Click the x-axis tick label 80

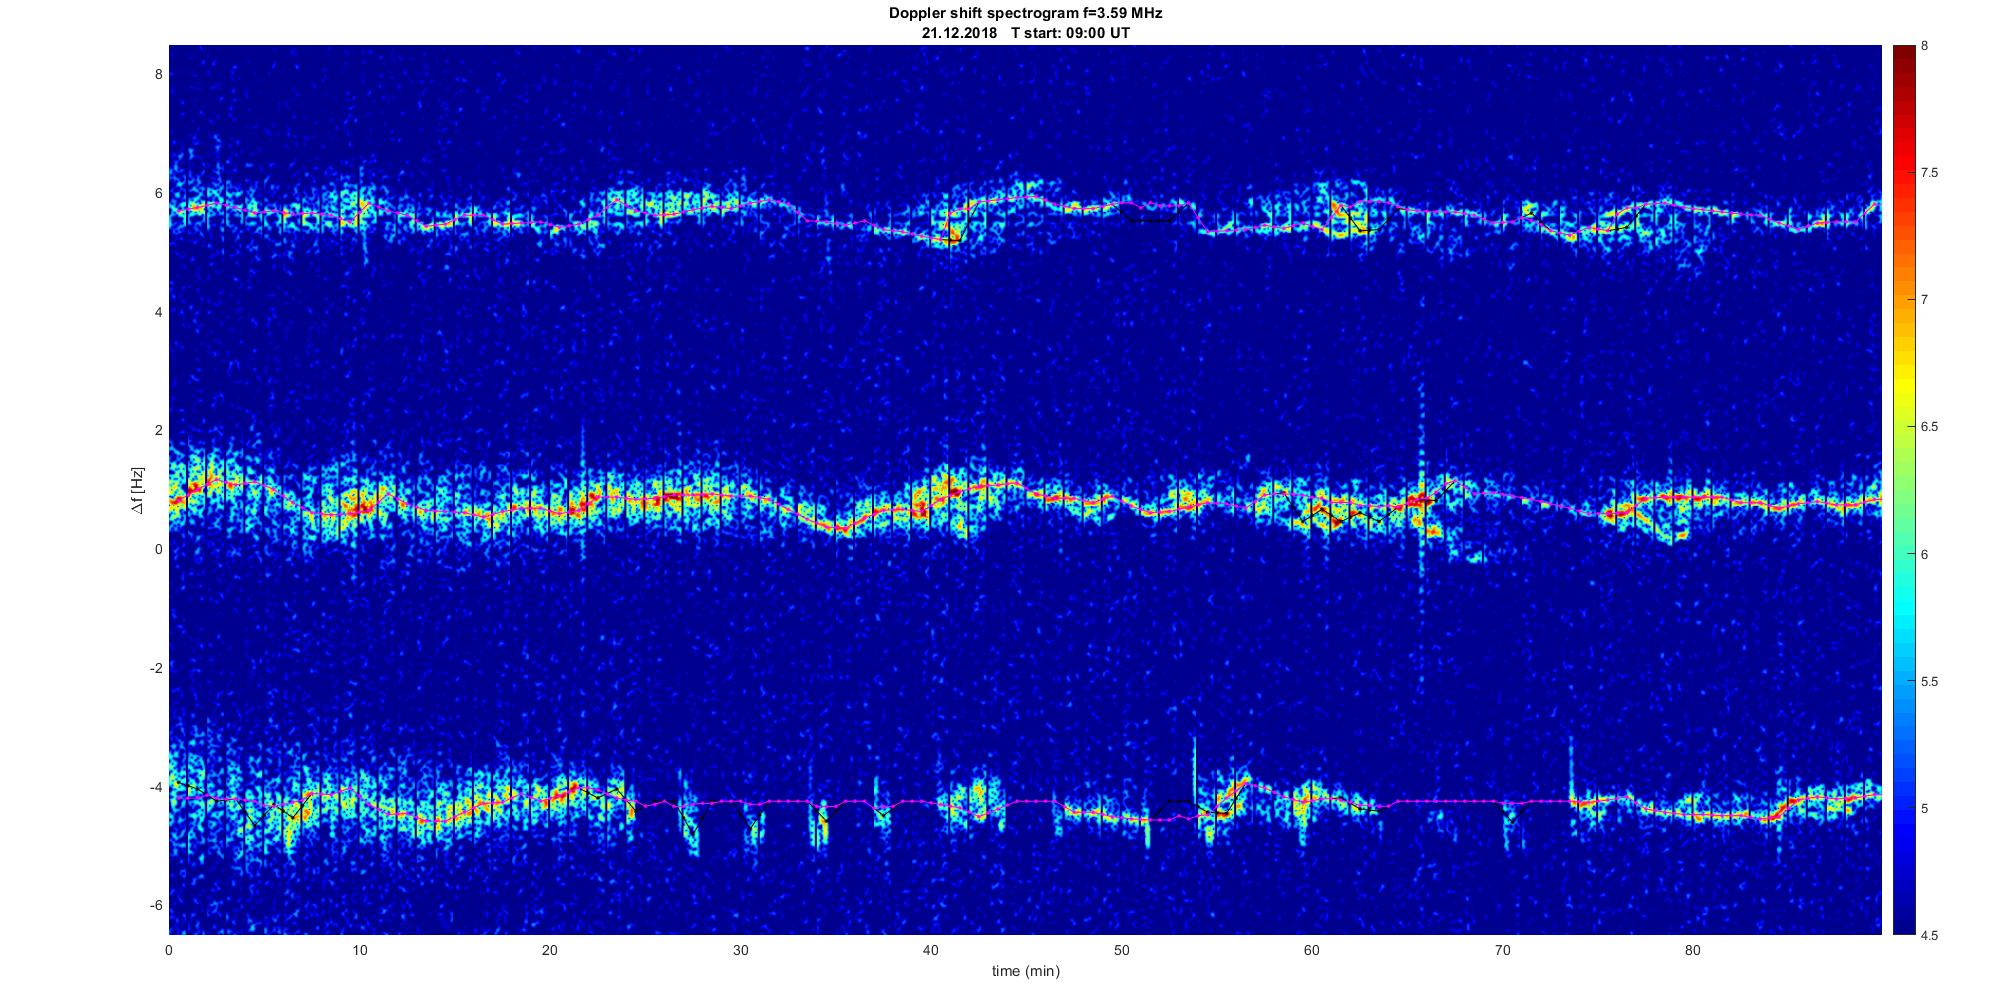click(x=1693, y=950)
